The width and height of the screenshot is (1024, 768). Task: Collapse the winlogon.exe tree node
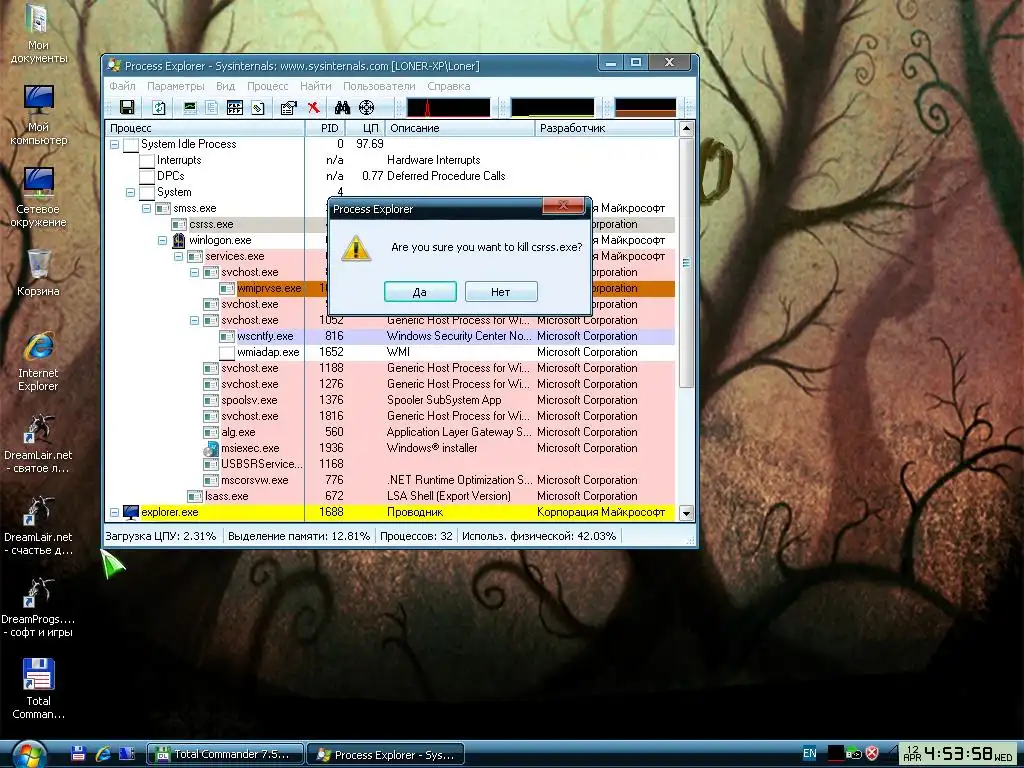click(x=162, y=240)
